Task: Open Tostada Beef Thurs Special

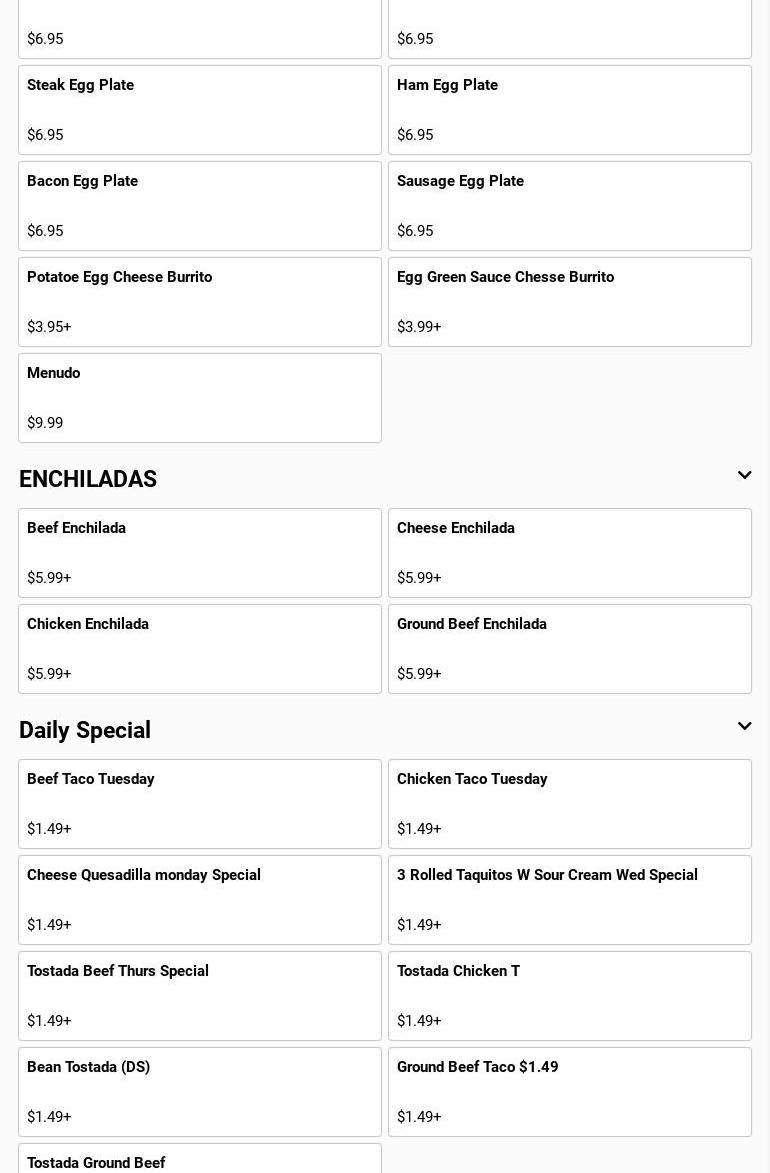Action: point(200,996)
